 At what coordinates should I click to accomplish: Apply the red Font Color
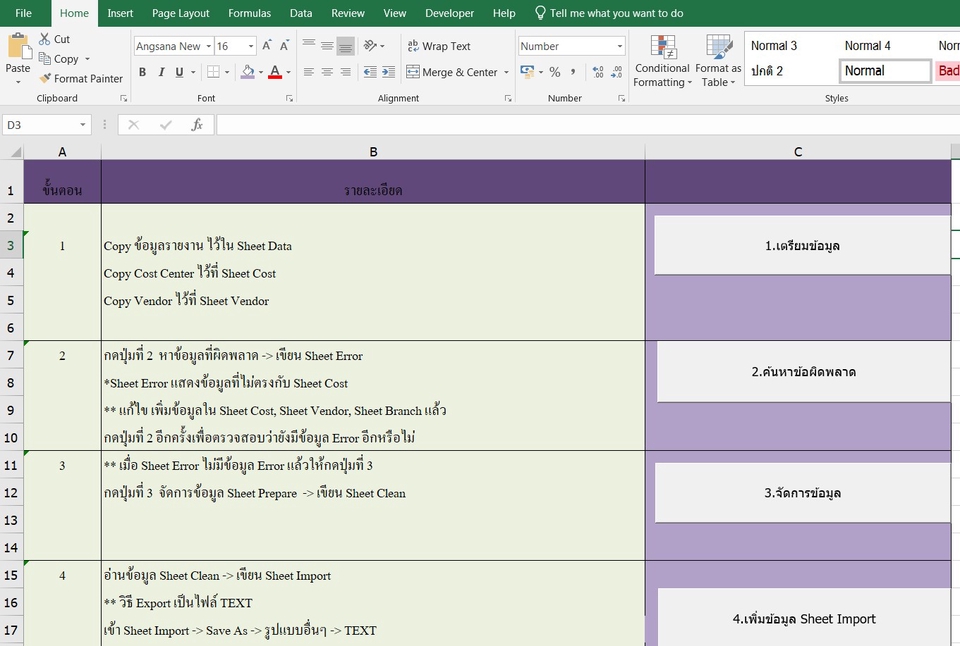(275, 72)
